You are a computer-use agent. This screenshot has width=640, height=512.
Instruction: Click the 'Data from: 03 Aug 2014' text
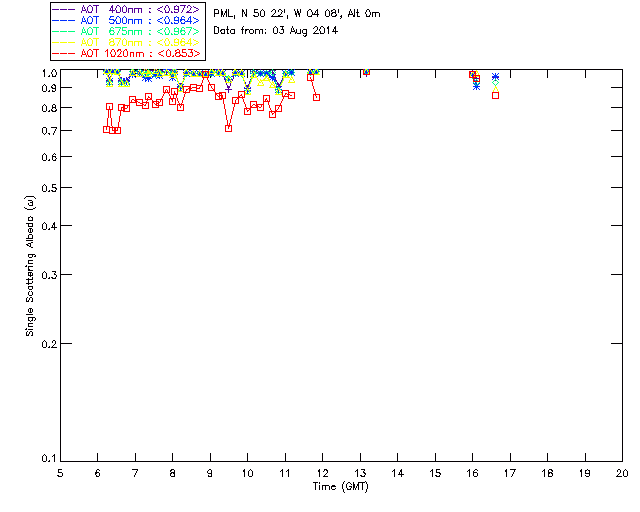[x=276, y=31]
